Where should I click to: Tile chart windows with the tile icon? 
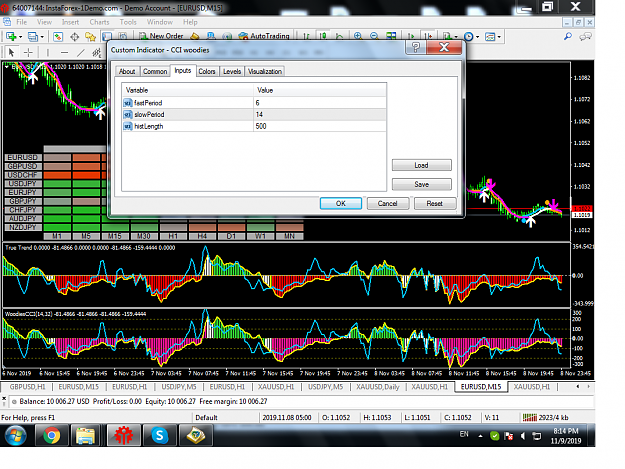click(391, 36)
